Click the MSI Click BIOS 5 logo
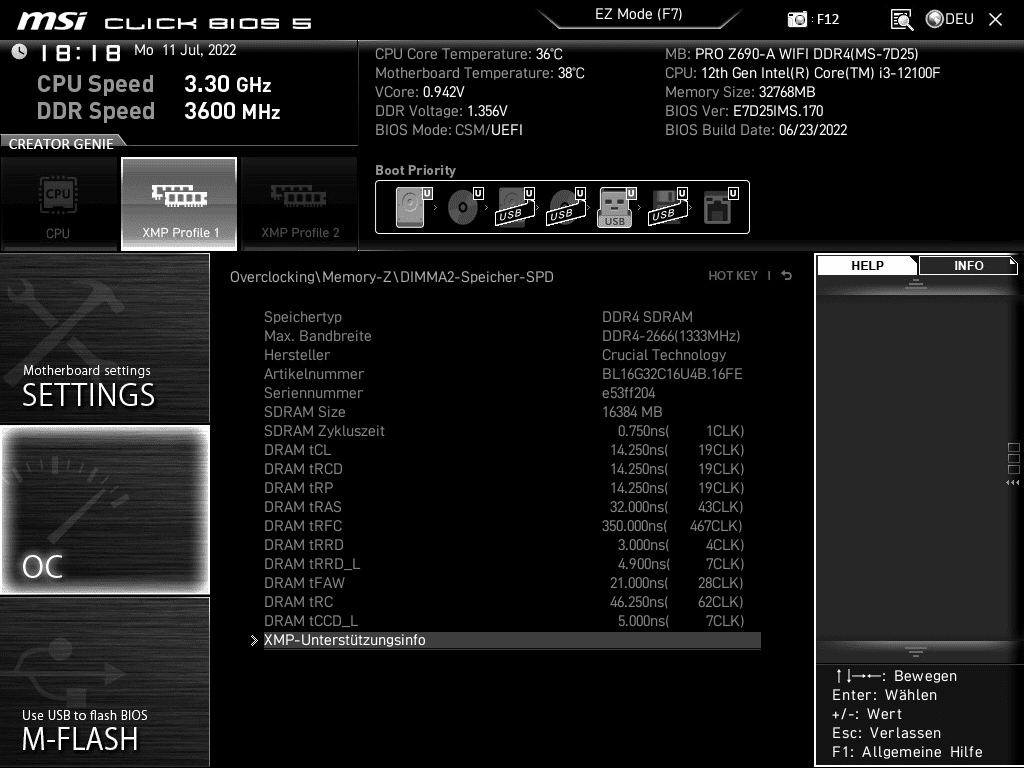The height and width of the screenshot is (768, 1024). point(164,22)
